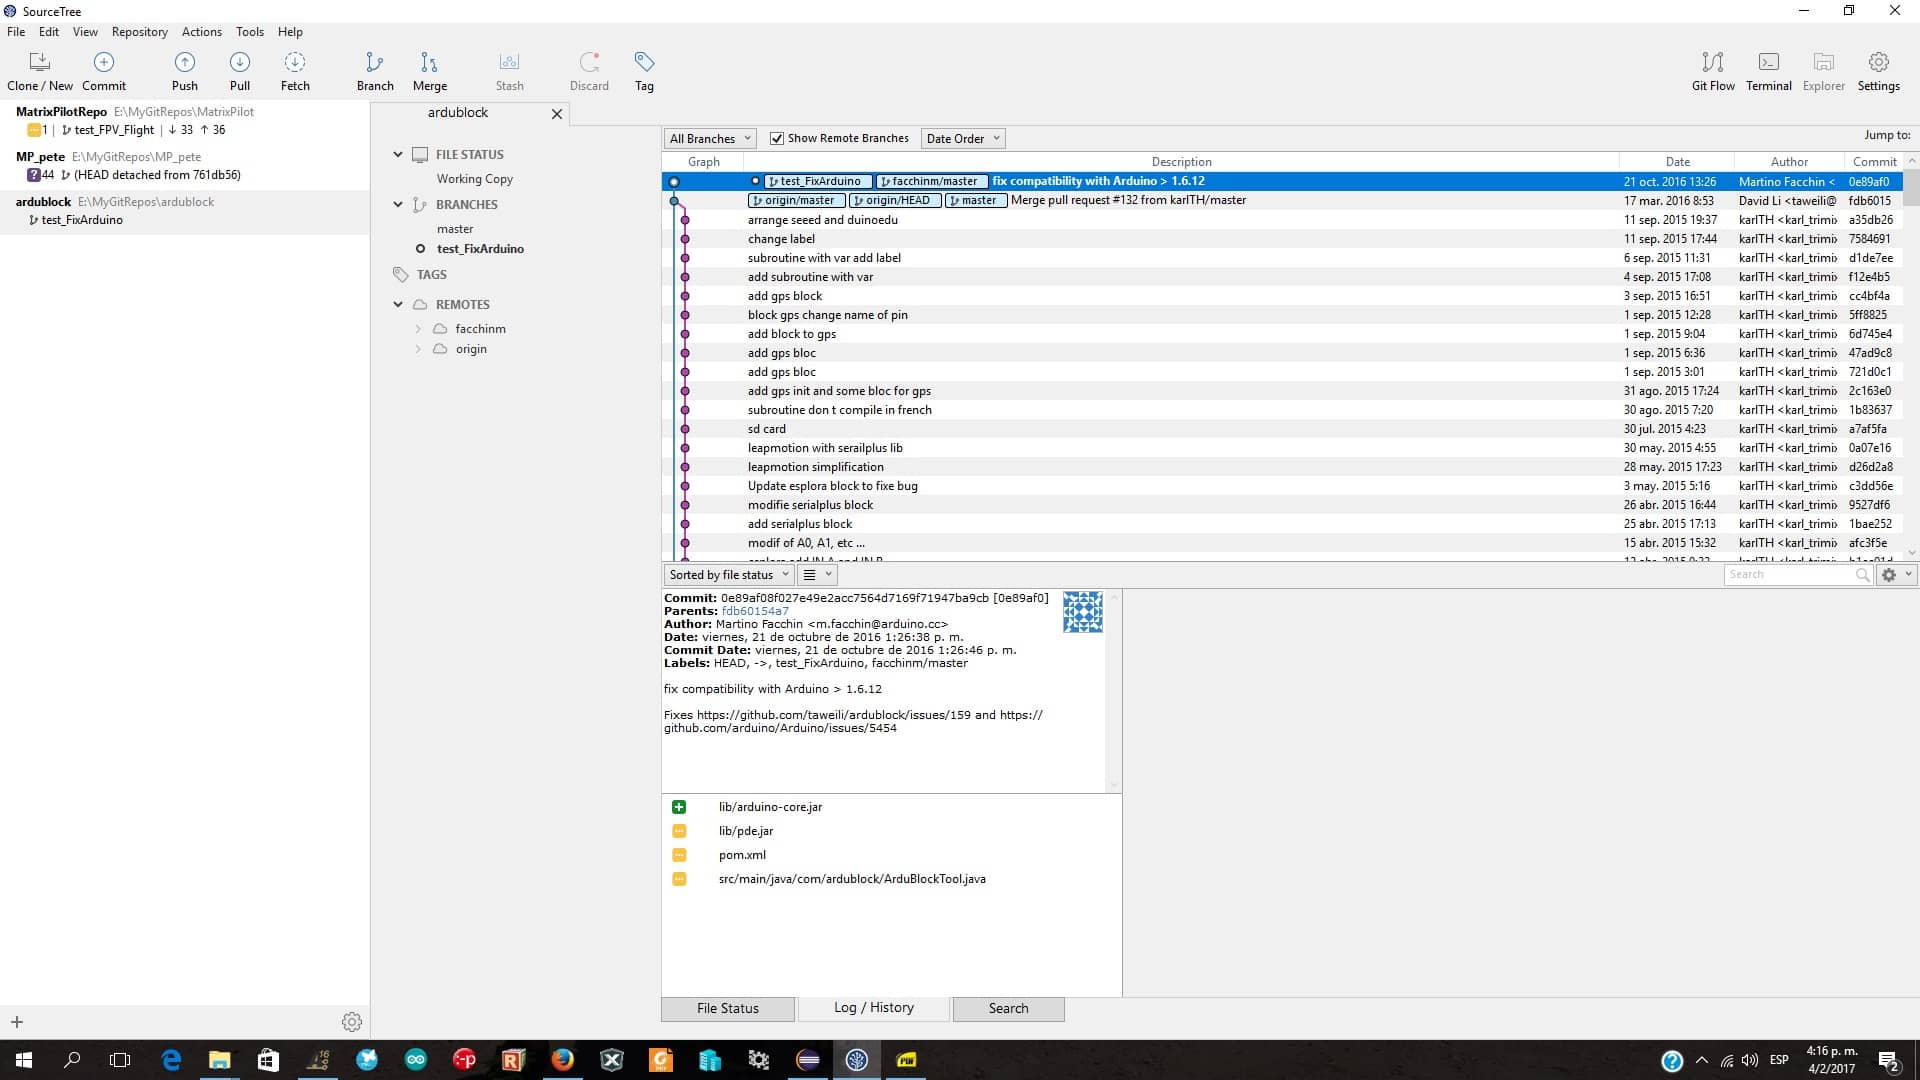Image resolution: width=1920 pixels, height=1080 pixels.
Task: Click the search magnifier in the file search box
Action: 1862,575
